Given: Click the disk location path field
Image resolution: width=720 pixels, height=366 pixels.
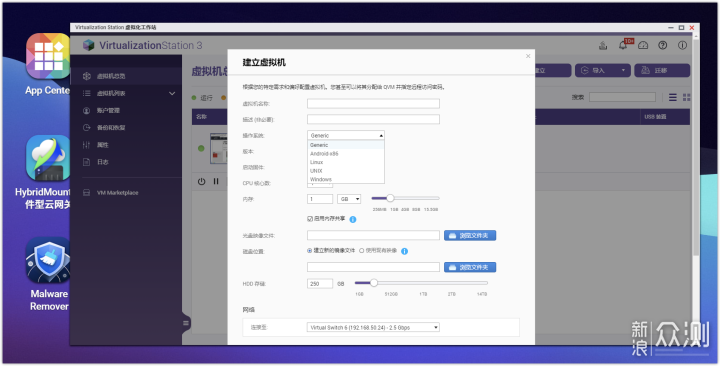Looking at the screenshot, I should click(373, 267).
